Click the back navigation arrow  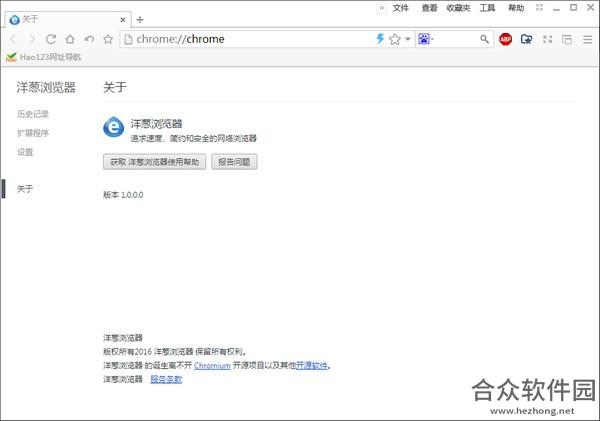pyautogui.click(x=13, y=39)
